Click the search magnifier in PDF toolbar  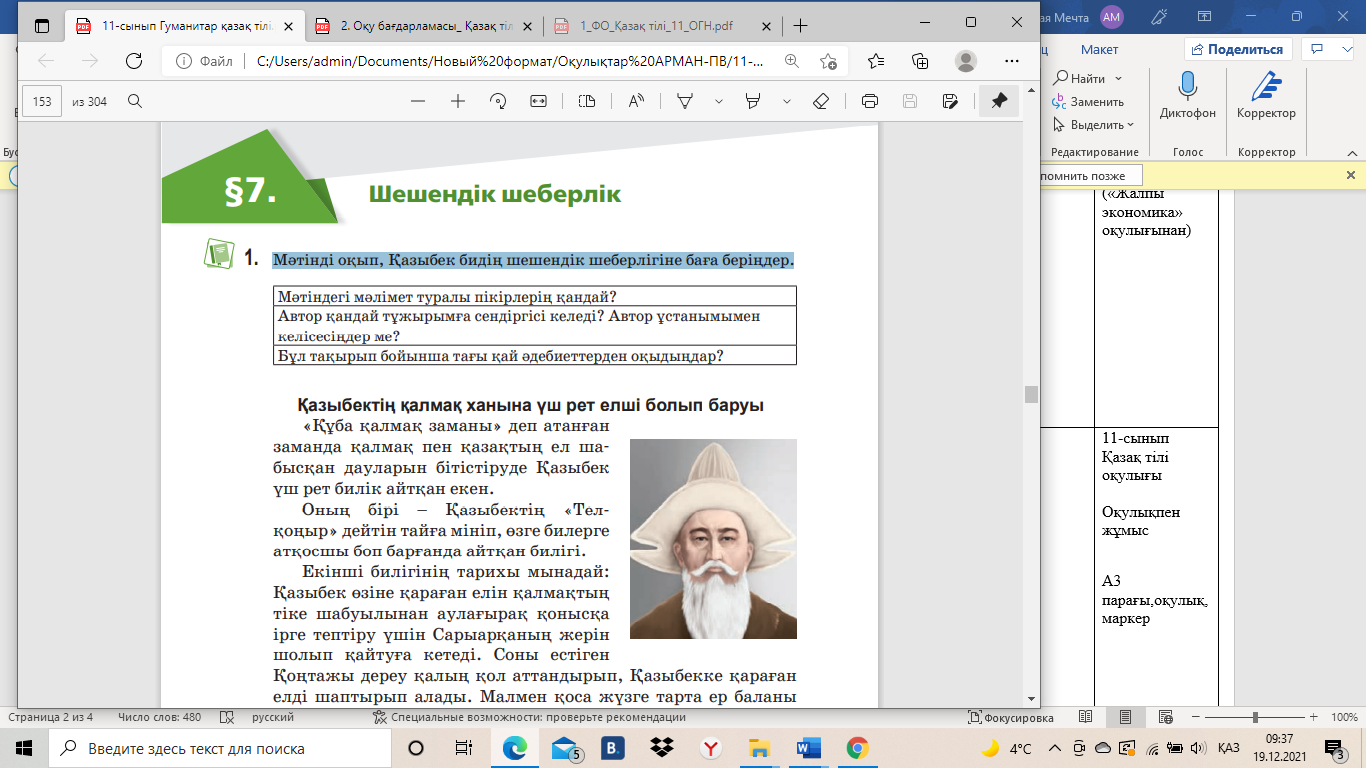pyautogui.click(x=135, y=101)
